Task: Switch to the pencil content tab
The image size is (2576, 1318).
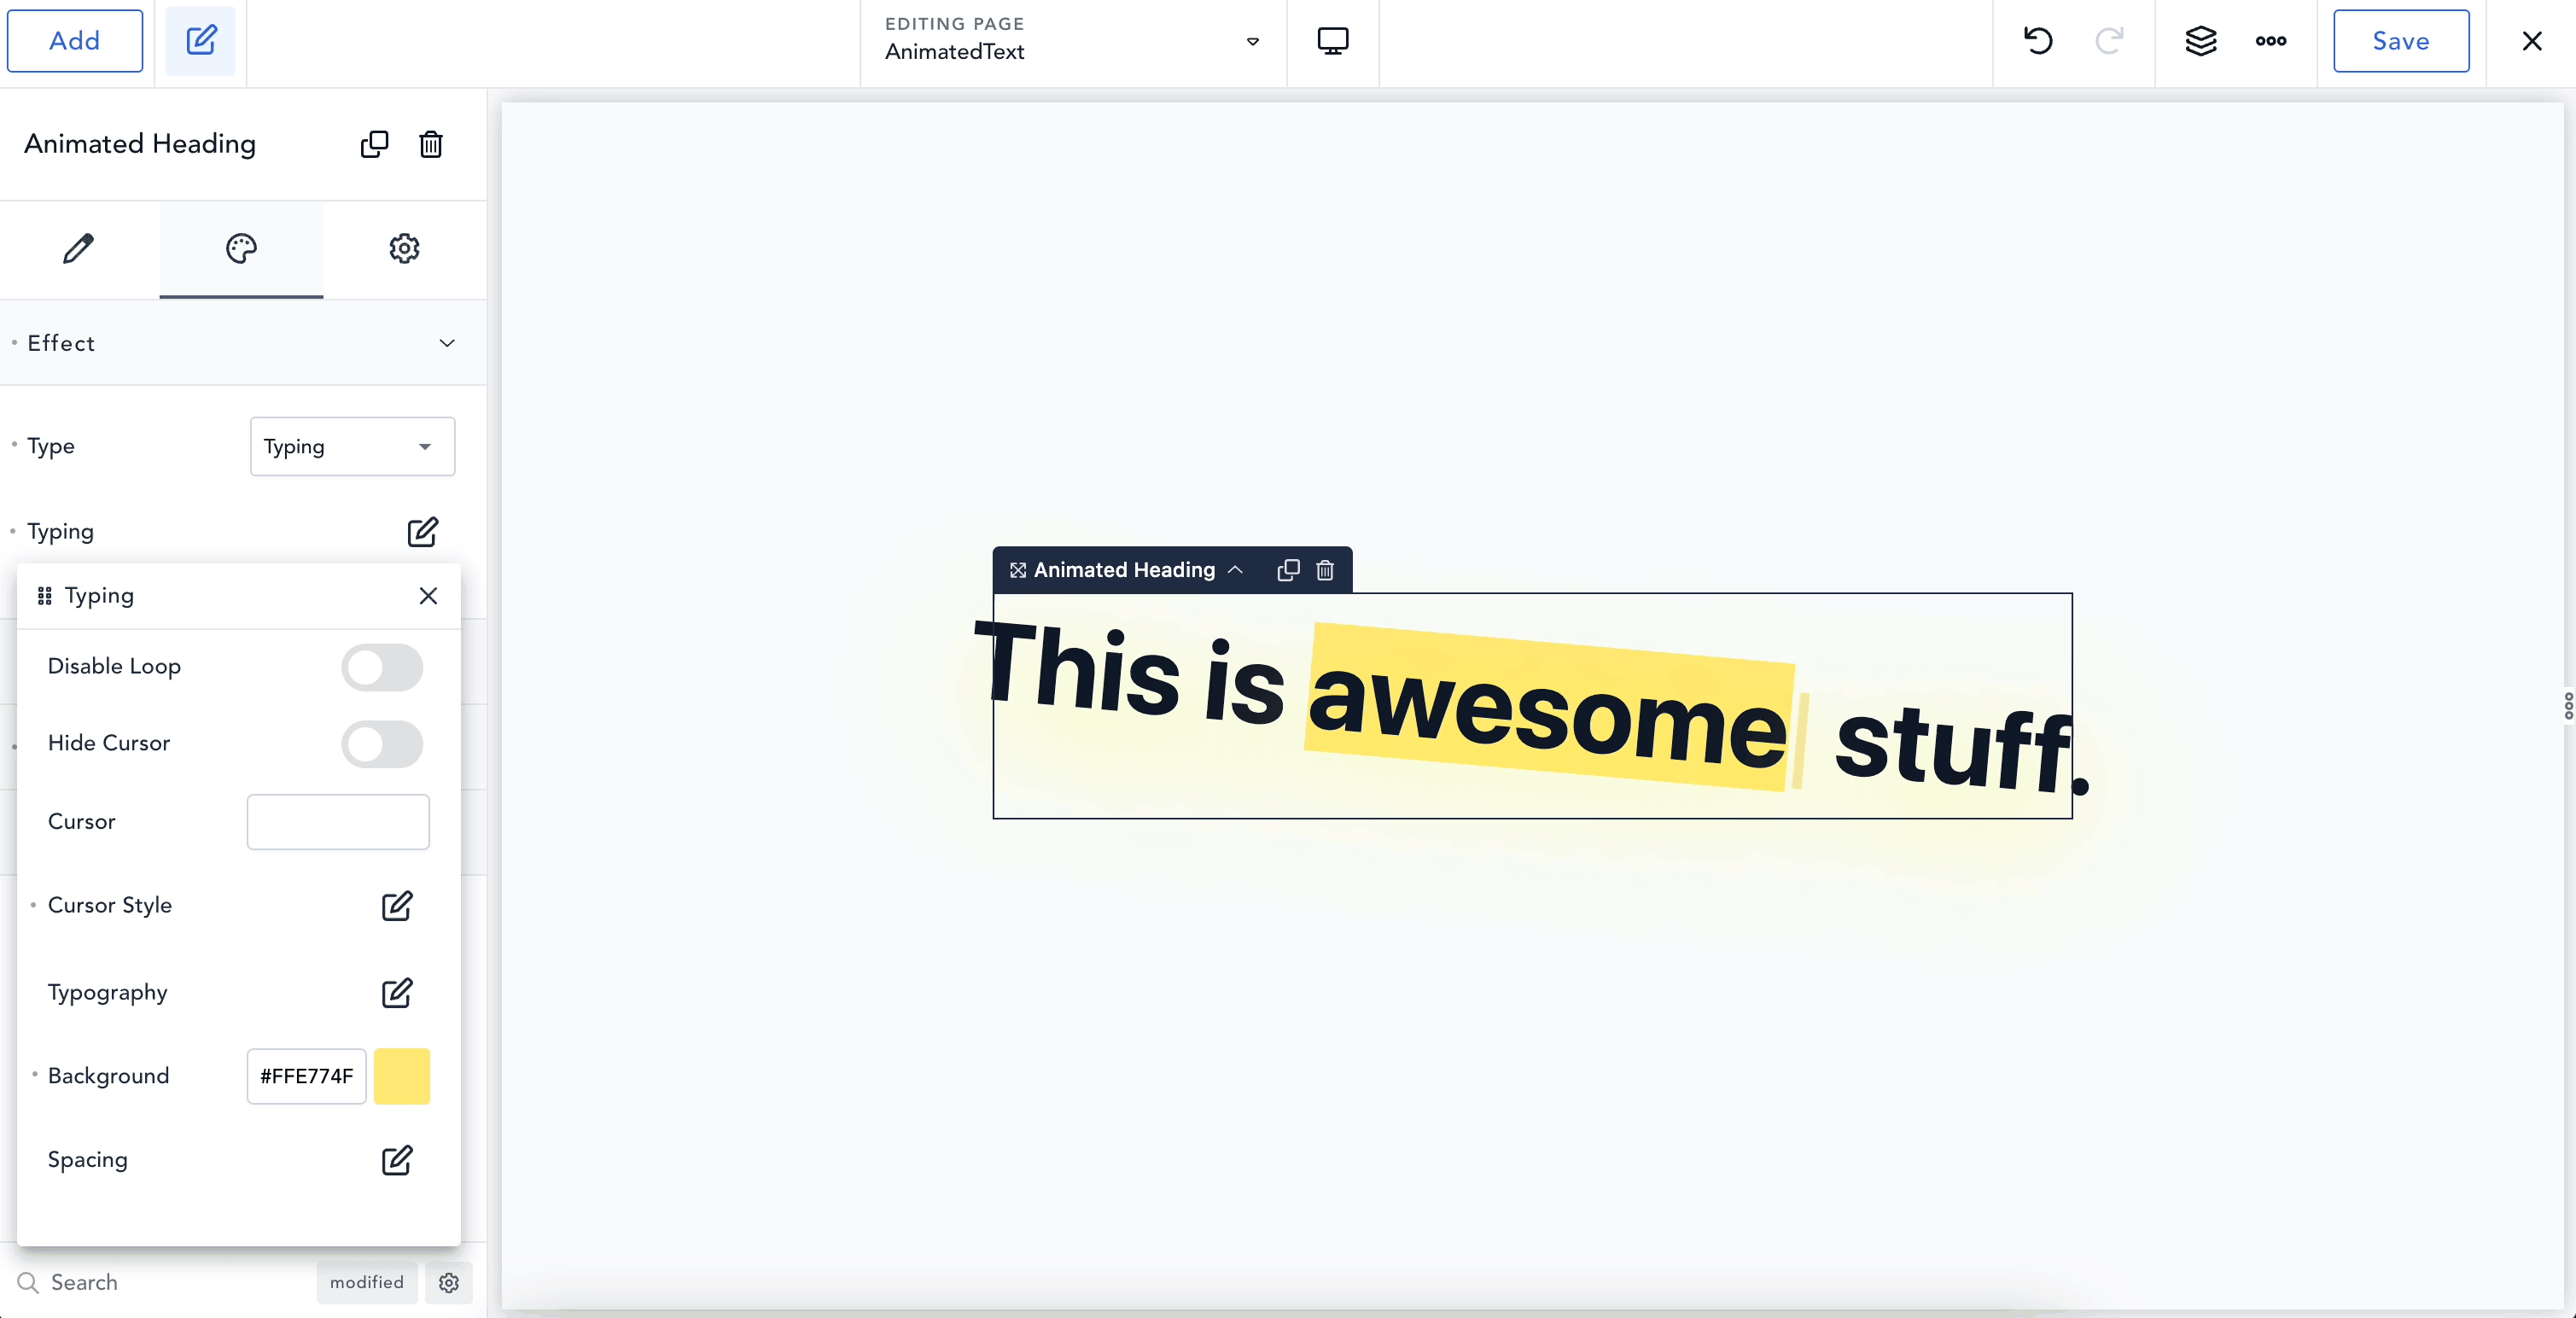Action: (79, 248)
